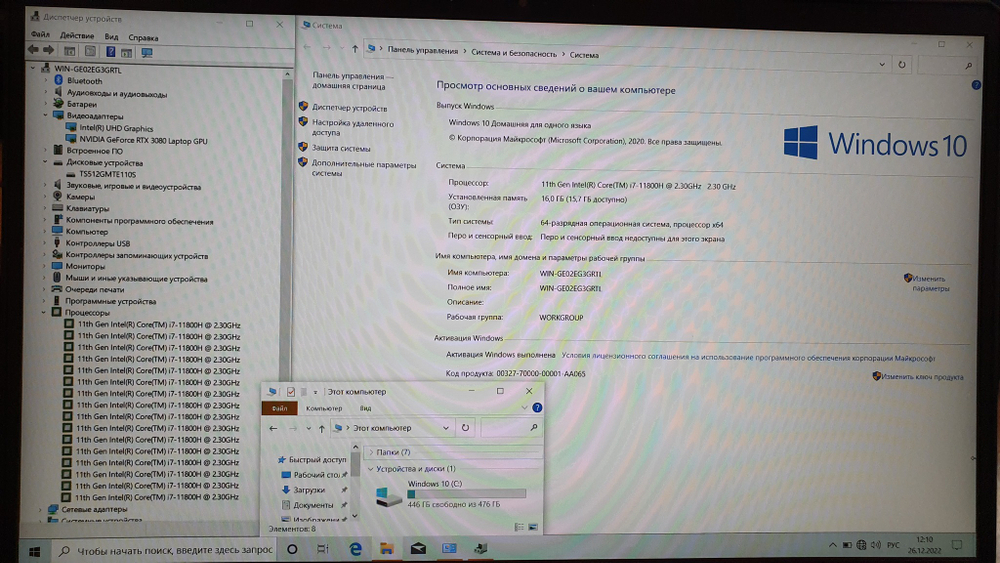Select Intel(R) UHD Graphics adapter
Image resolution: width=1000 pixels, height=563 pixels.
tap(116, 128)
